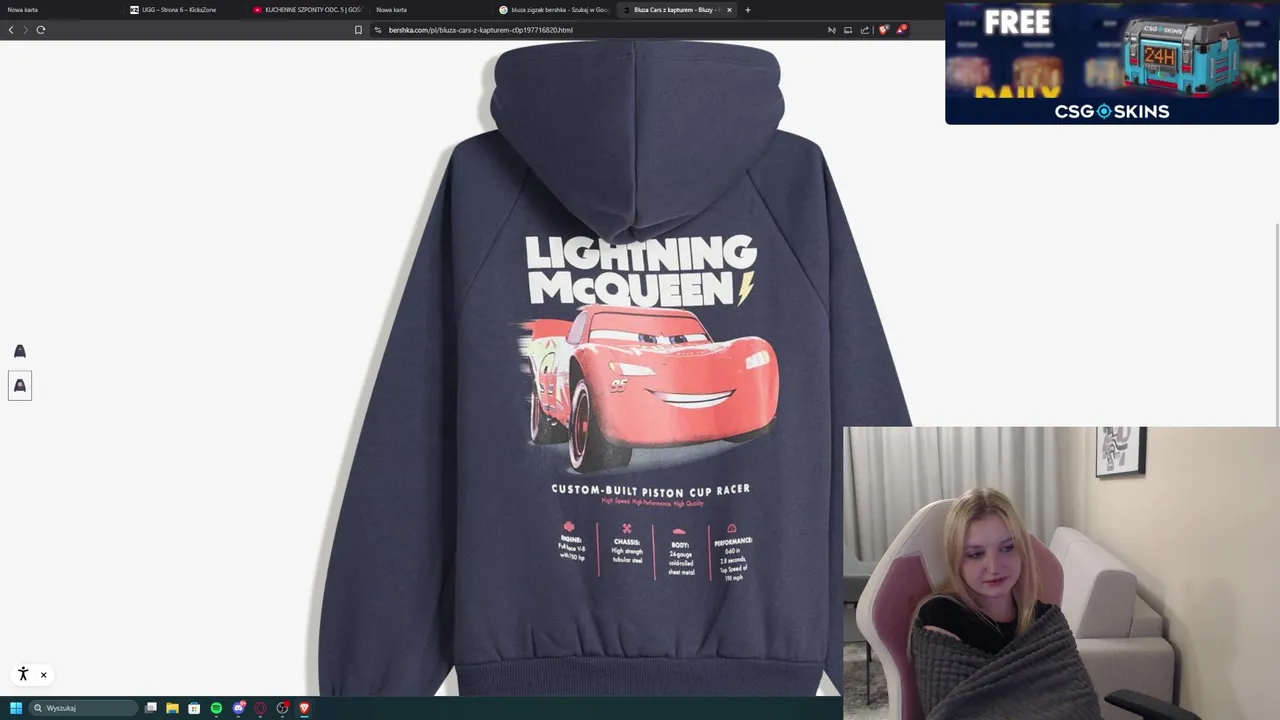The width and height of the screenshot is (1280, 720).
Task: Open File Explorer from the taskbar
Action: pyautogui.click(x=172, y=708)
